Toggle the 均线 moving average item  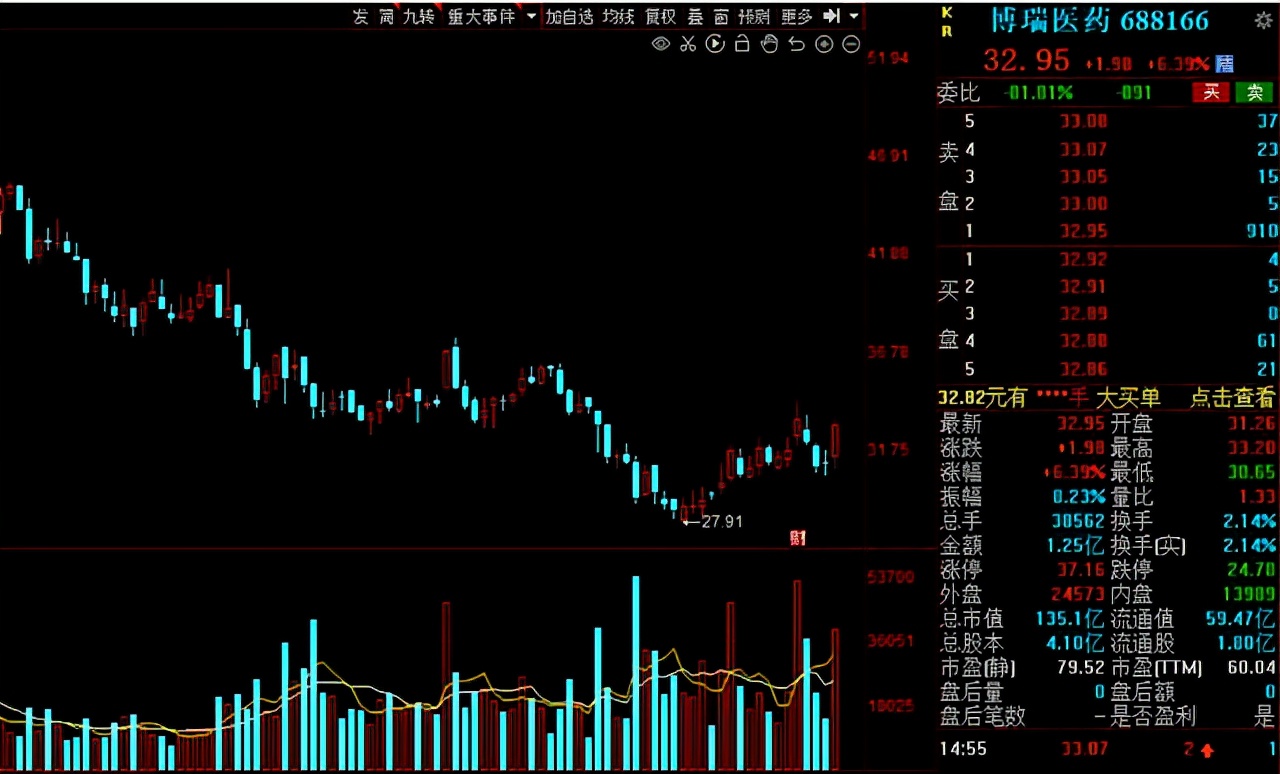point(619,16)
